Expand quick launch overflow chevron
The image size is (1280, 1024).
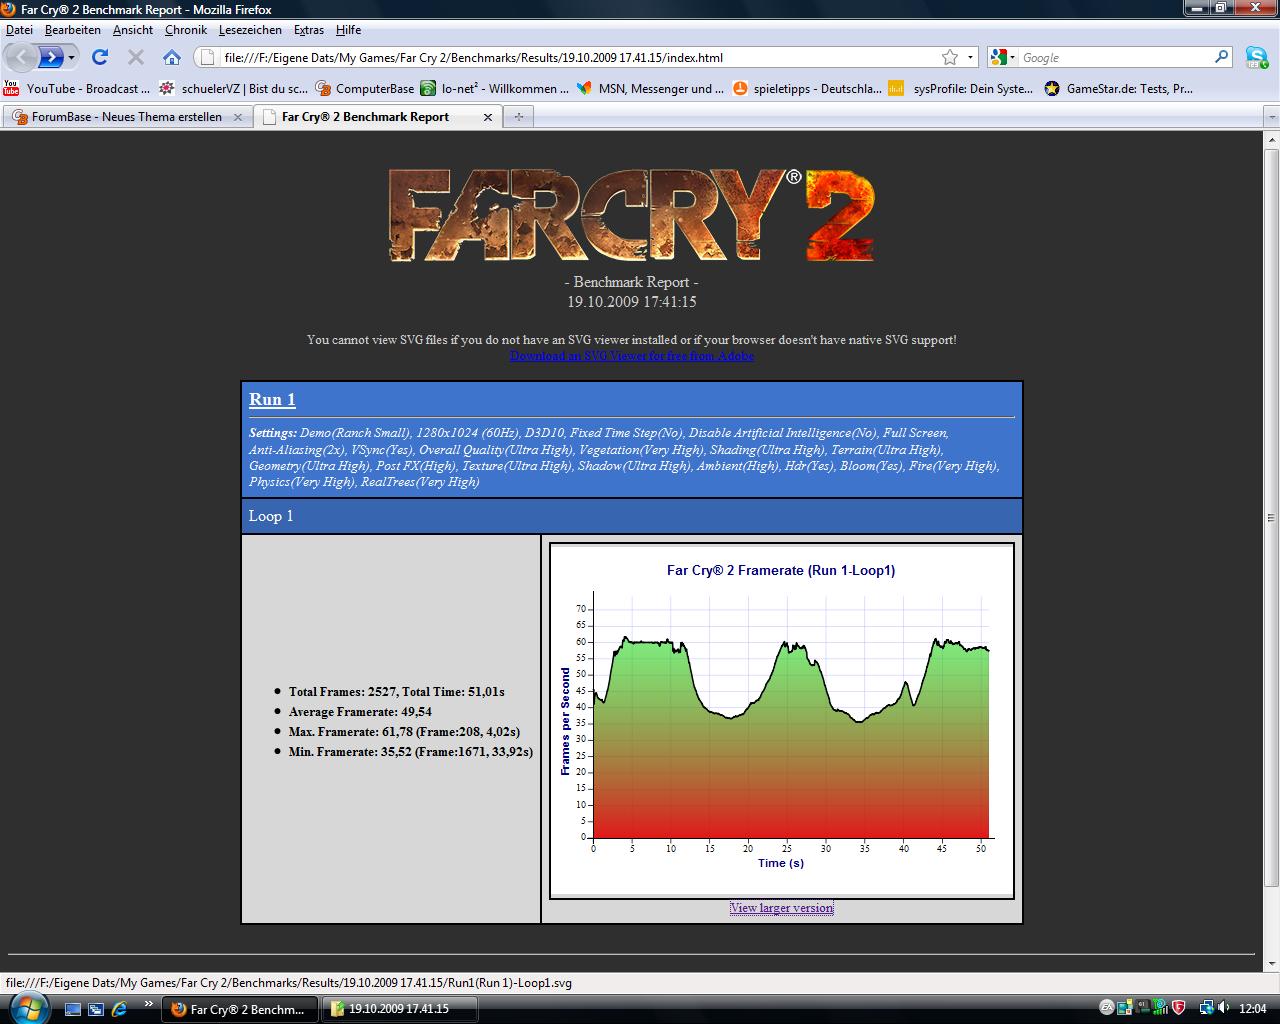tap(149, 1003)
